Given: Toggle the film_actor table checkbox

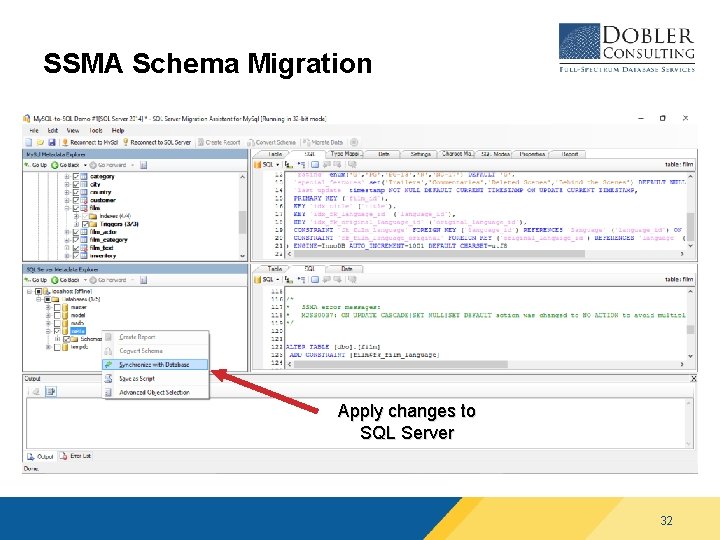Looking at the screenshot, I should pos(76,232).
